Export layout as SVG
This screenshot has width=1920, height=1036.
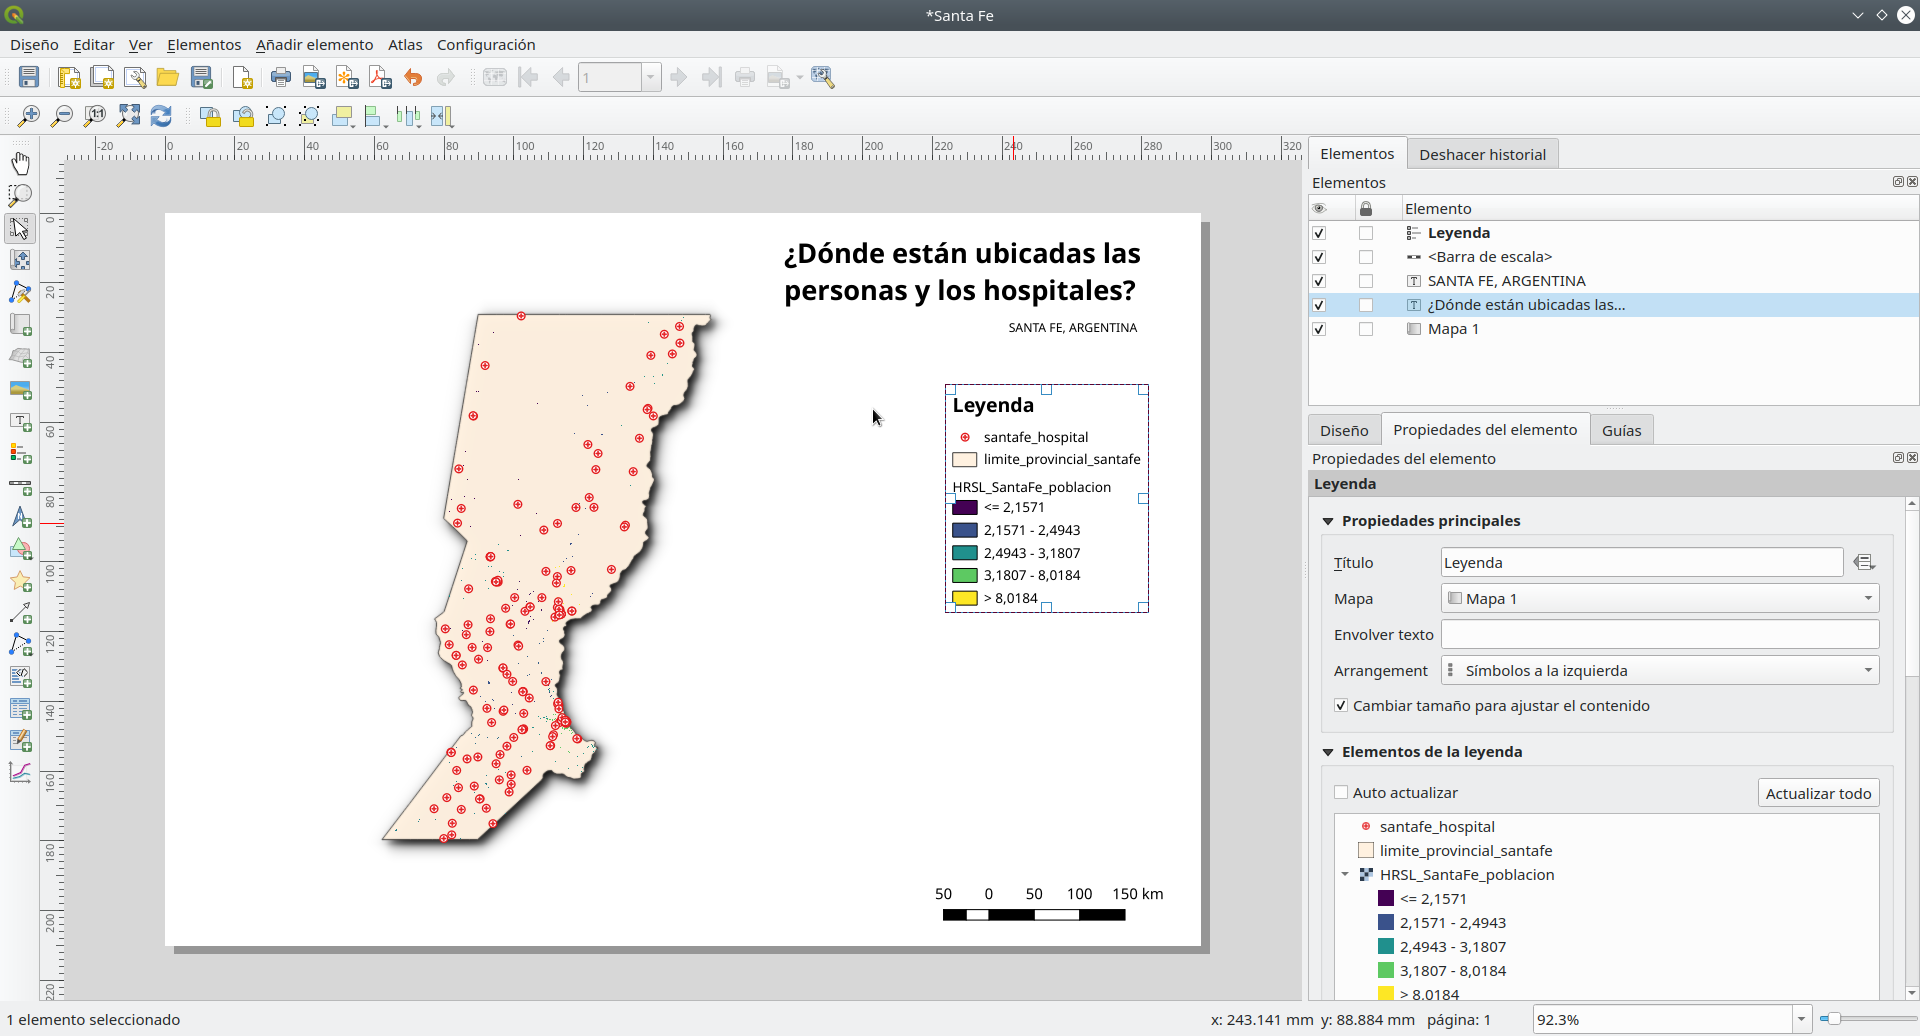coord(347,77)
